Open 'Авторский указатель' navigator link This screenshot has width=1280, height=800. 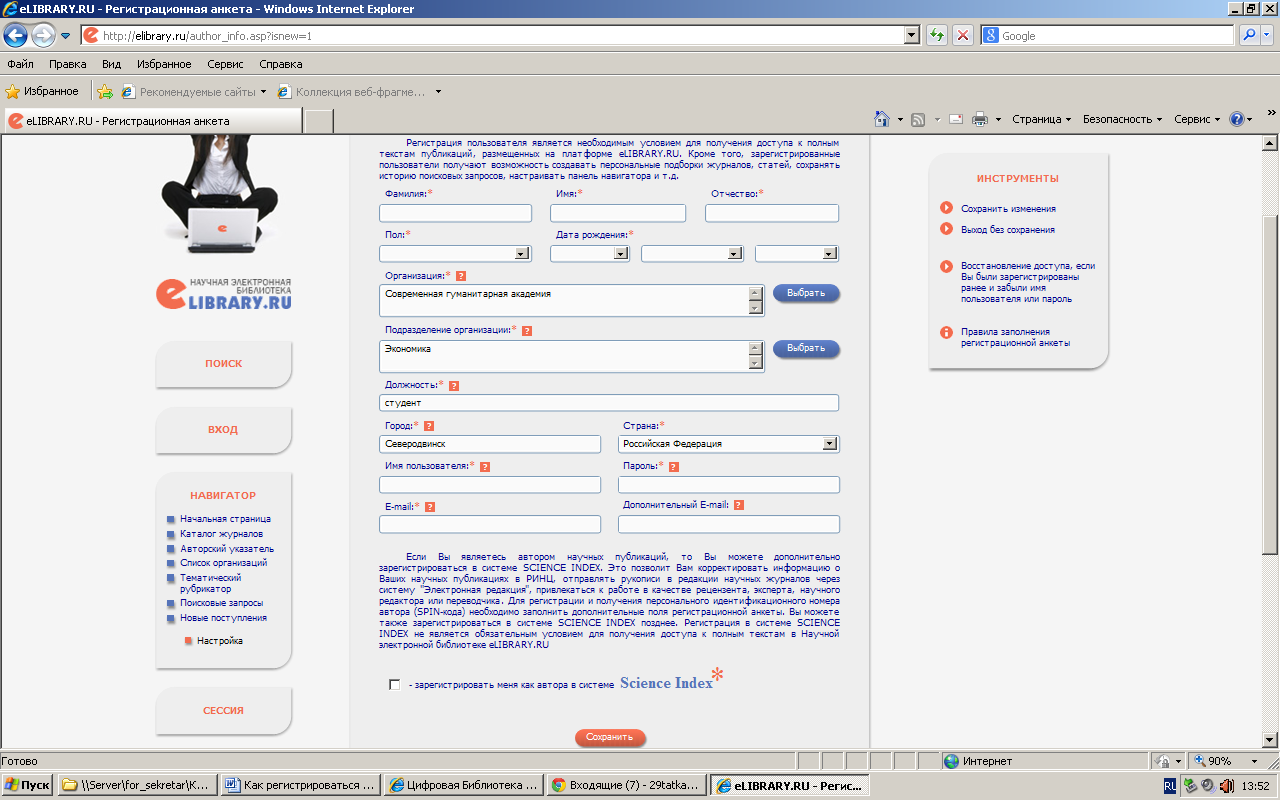point(227,549)
